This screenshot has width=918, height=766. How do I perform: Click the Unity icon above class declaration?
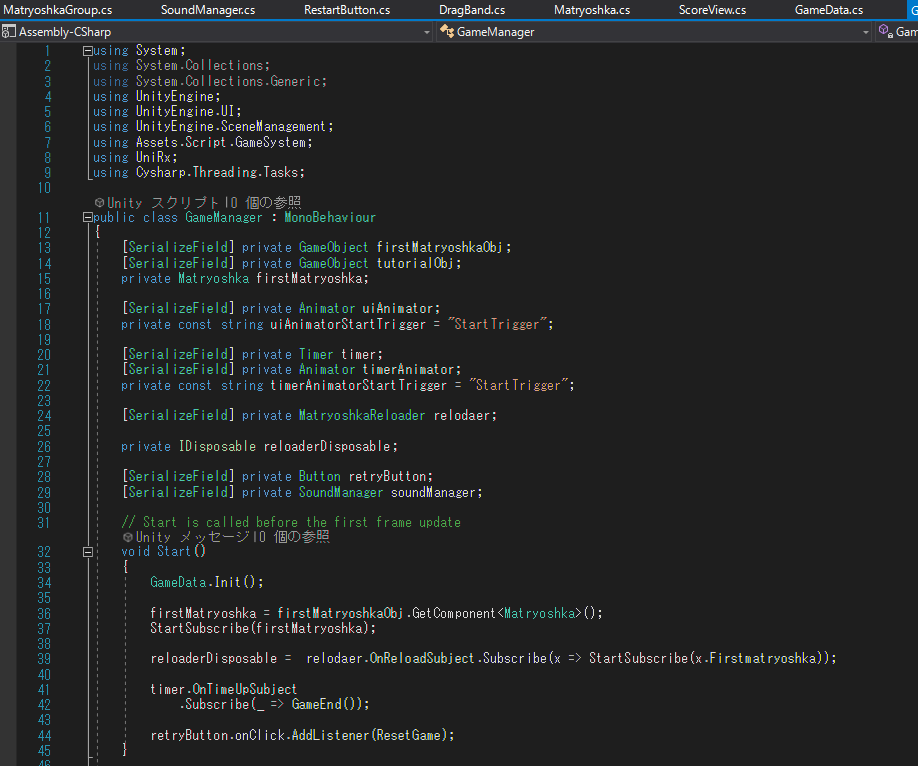tap(100, 203)
